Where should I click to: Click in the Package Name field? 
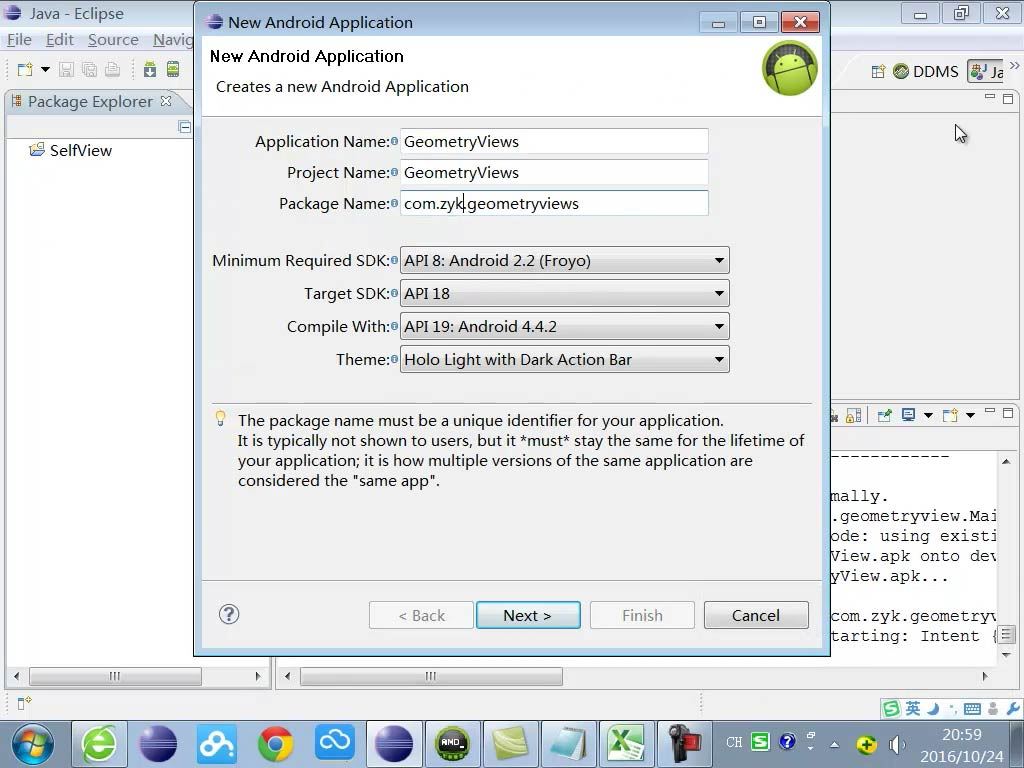click(554, 203)
